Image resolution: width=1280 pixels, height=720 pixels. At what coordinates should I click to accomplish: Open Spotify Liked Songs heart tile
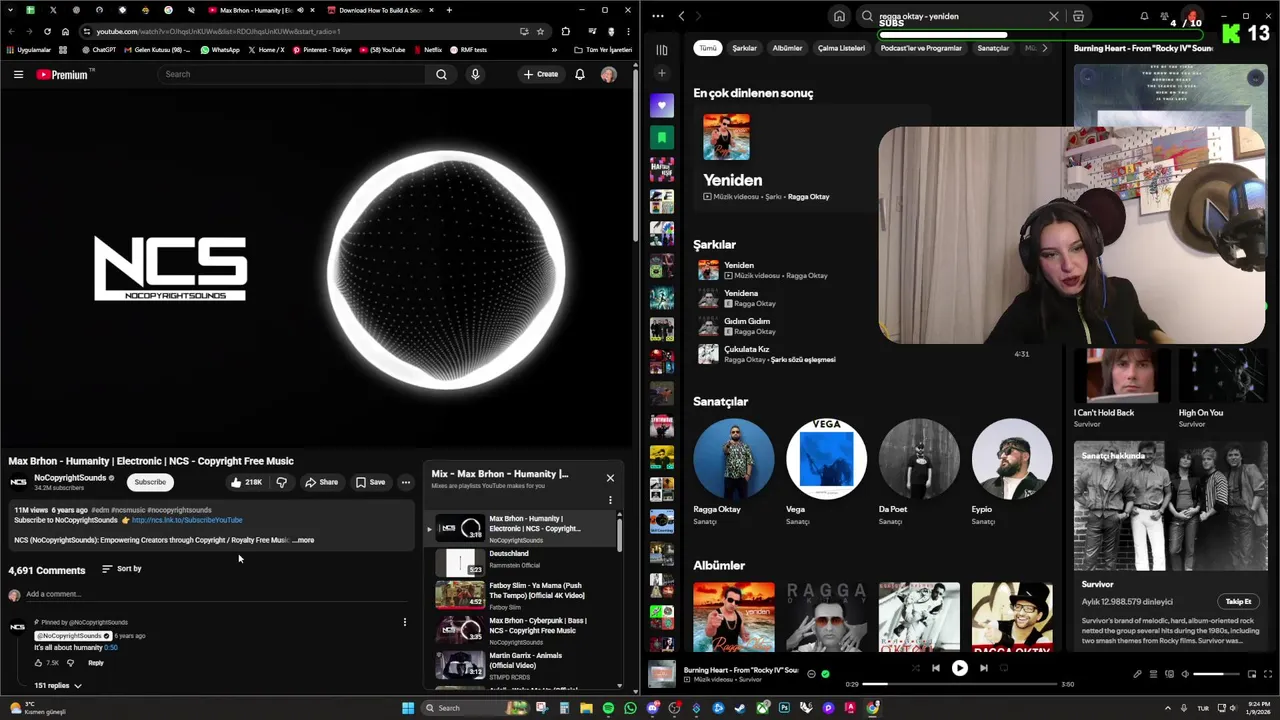pos(661,105)
